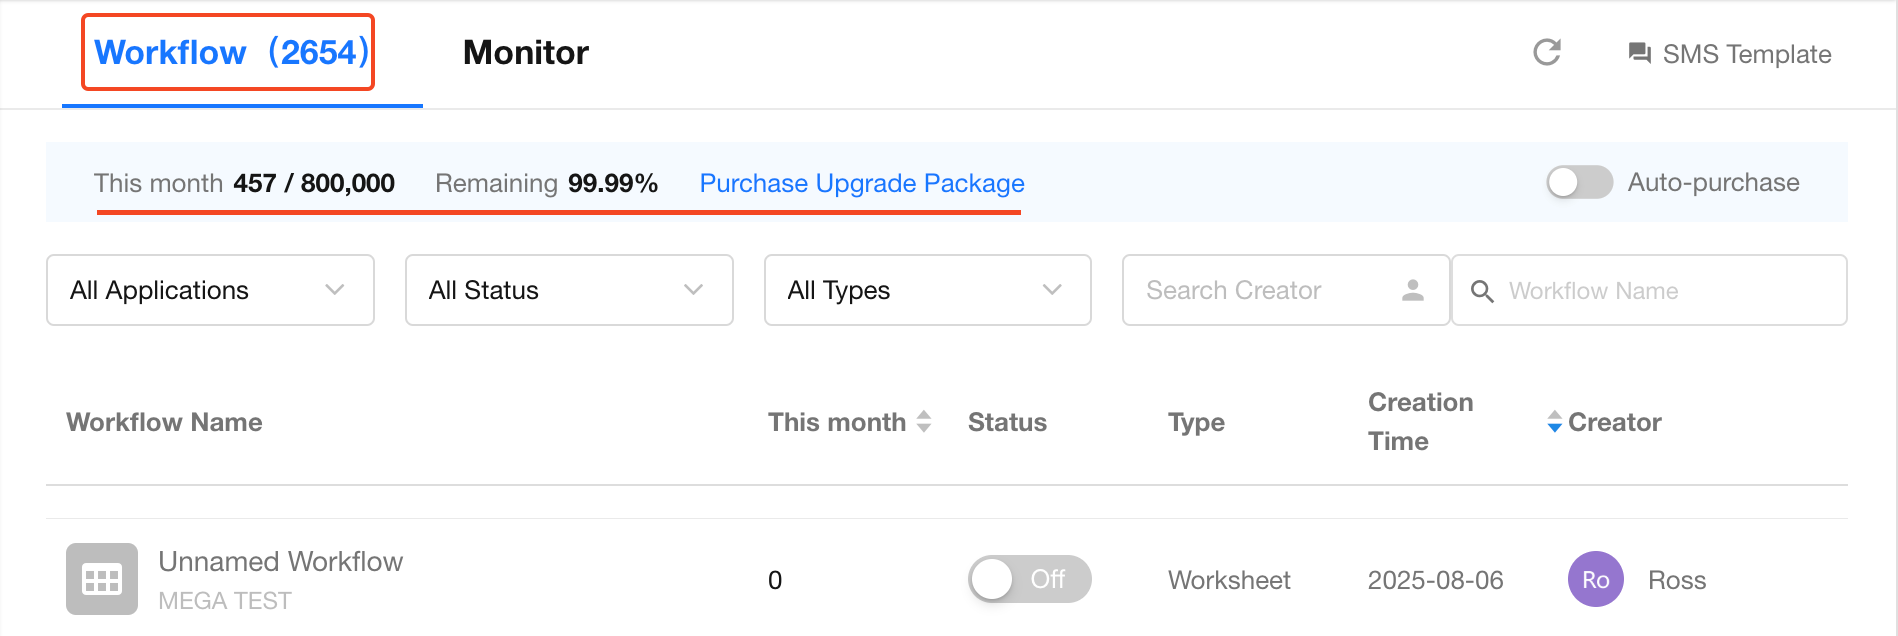
Task: Select the Workflow (2654) tab
Action: (230, 53)
